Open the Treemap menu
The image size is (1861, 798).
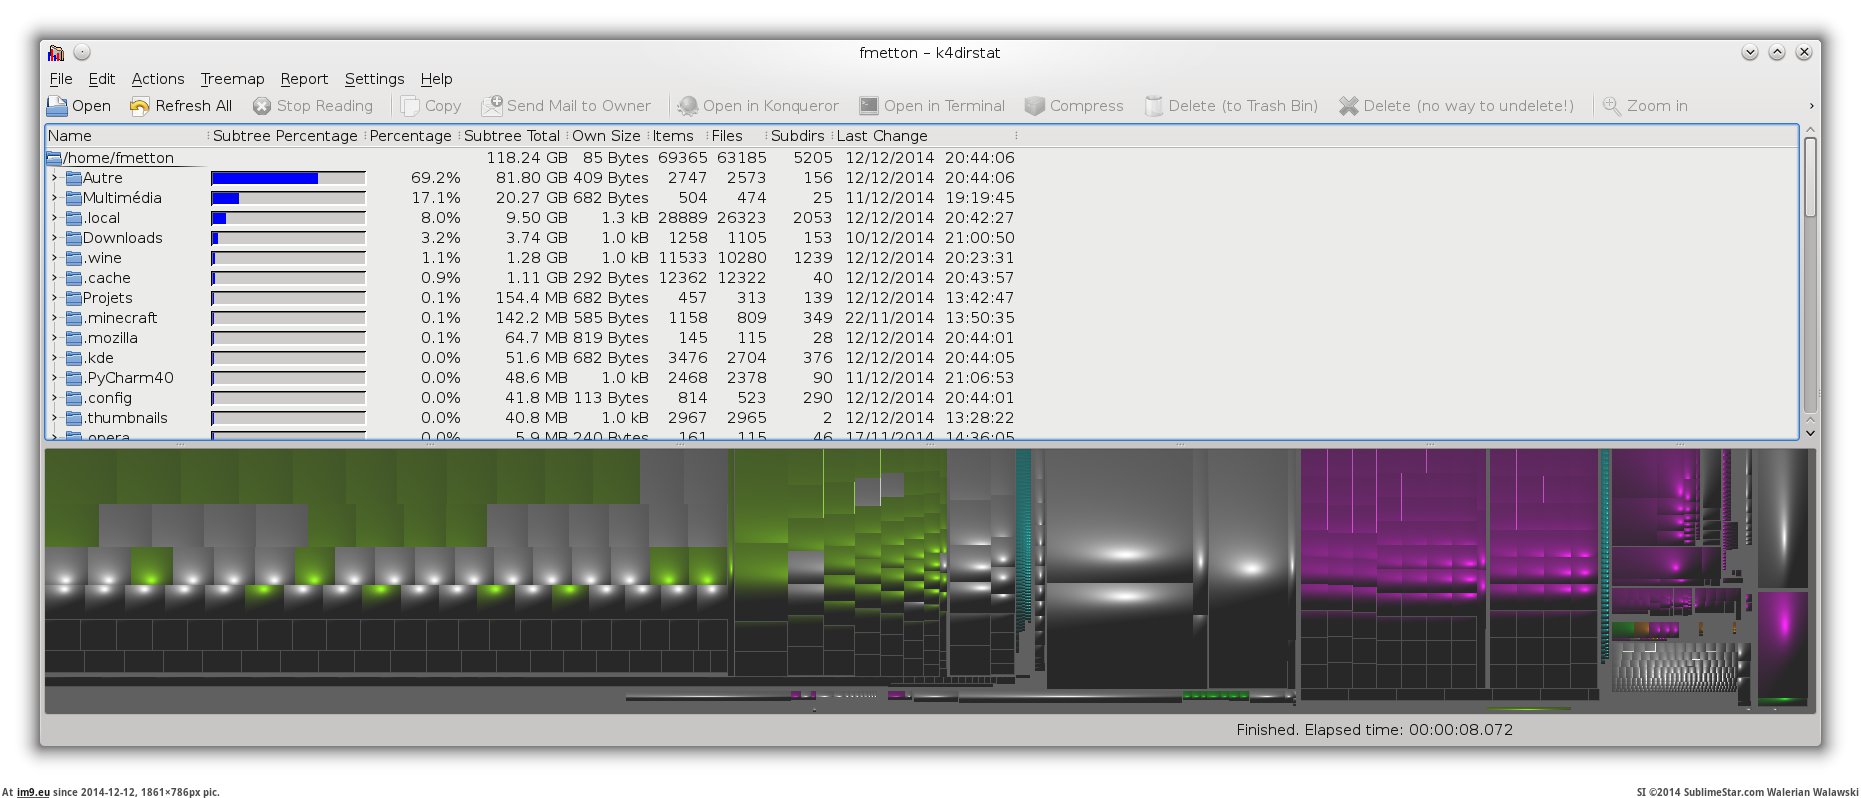coord(232,79)
